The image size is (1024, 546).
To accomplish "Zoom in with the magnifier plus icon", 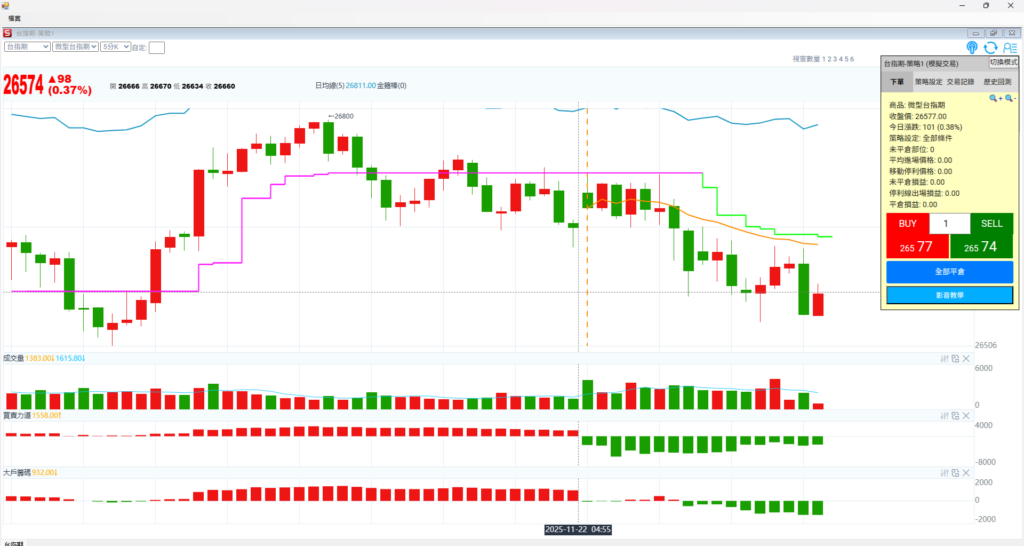I will (995, 98).
